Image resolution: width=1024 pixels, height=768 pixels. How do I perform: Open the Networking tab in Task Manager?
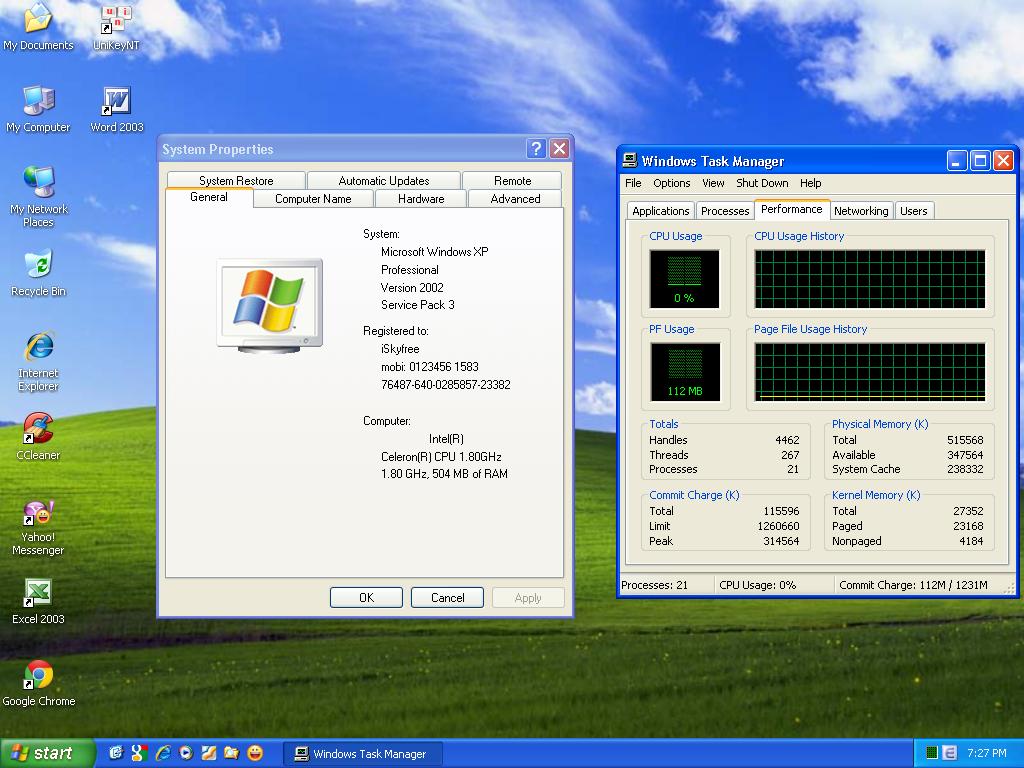(861, 211)
